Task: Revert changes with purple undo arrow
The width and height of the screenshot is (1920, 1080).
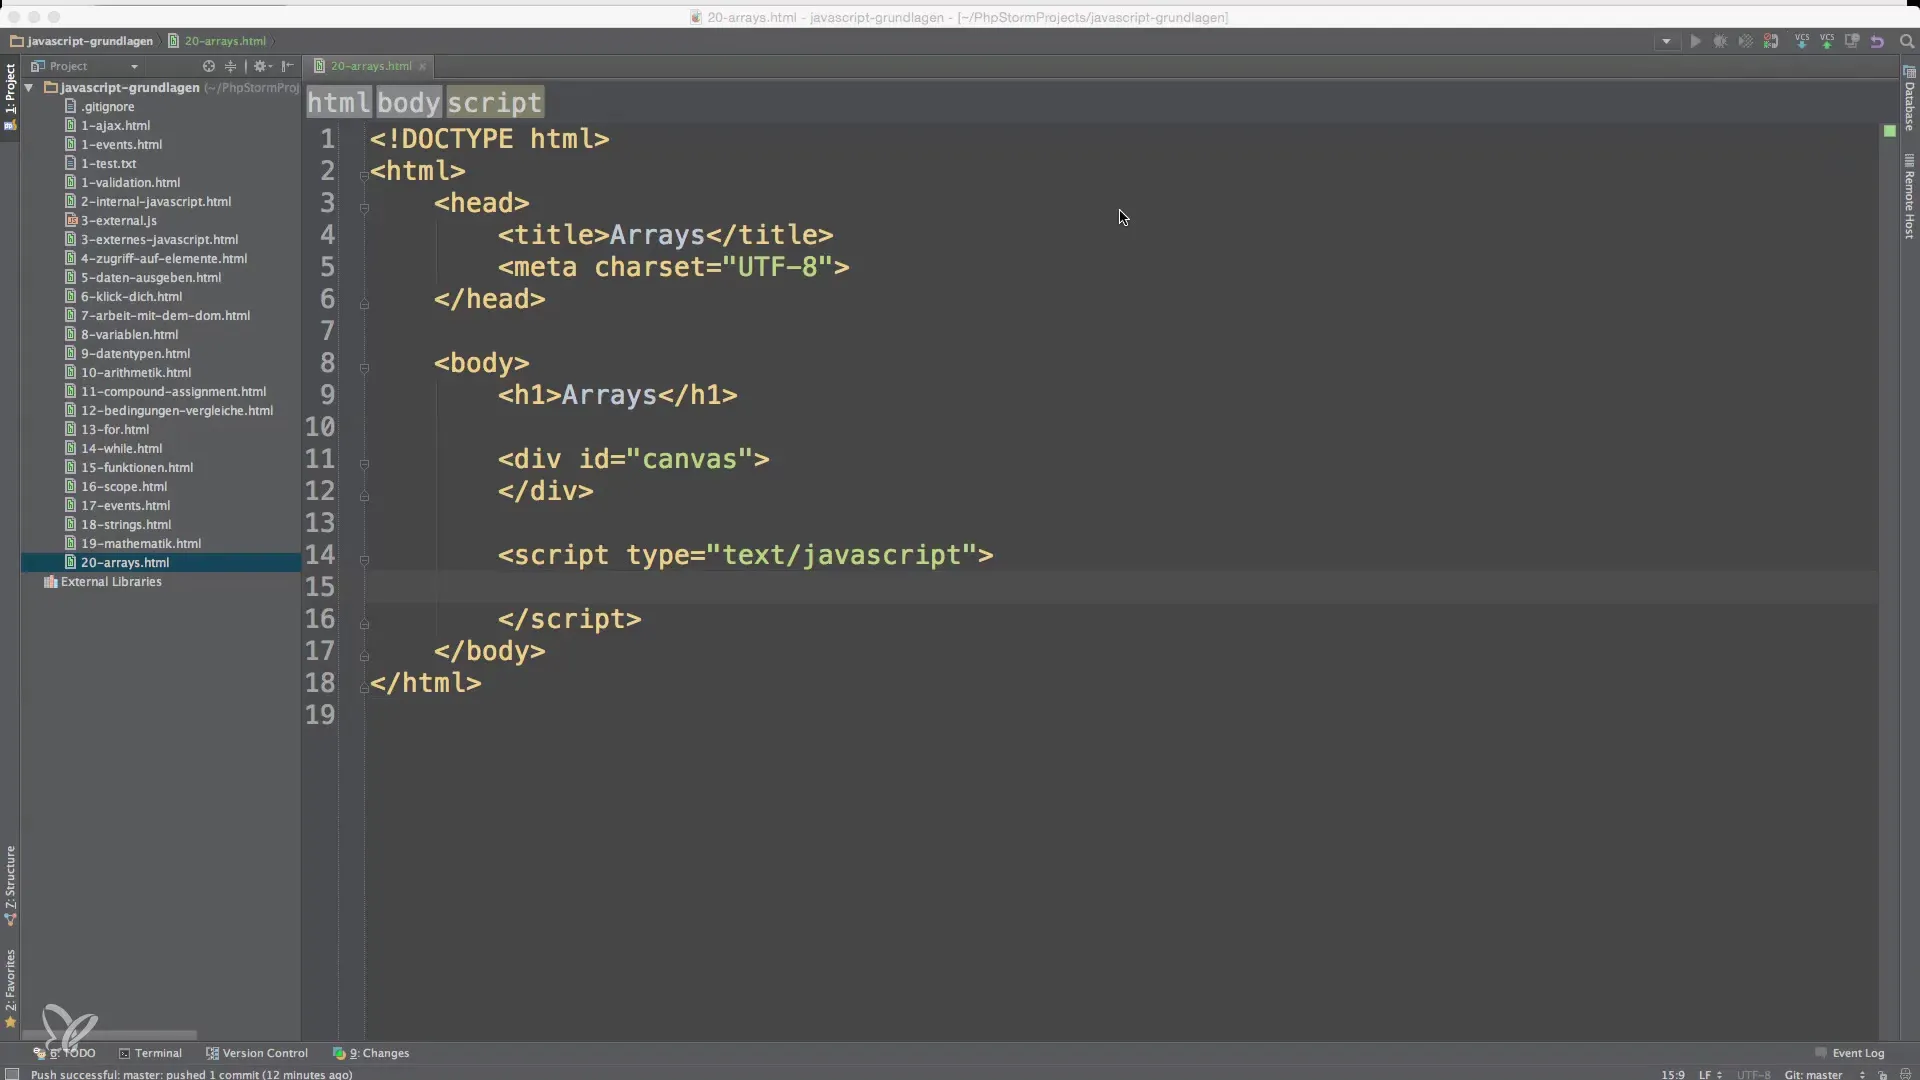Action: click(1877, 42)
